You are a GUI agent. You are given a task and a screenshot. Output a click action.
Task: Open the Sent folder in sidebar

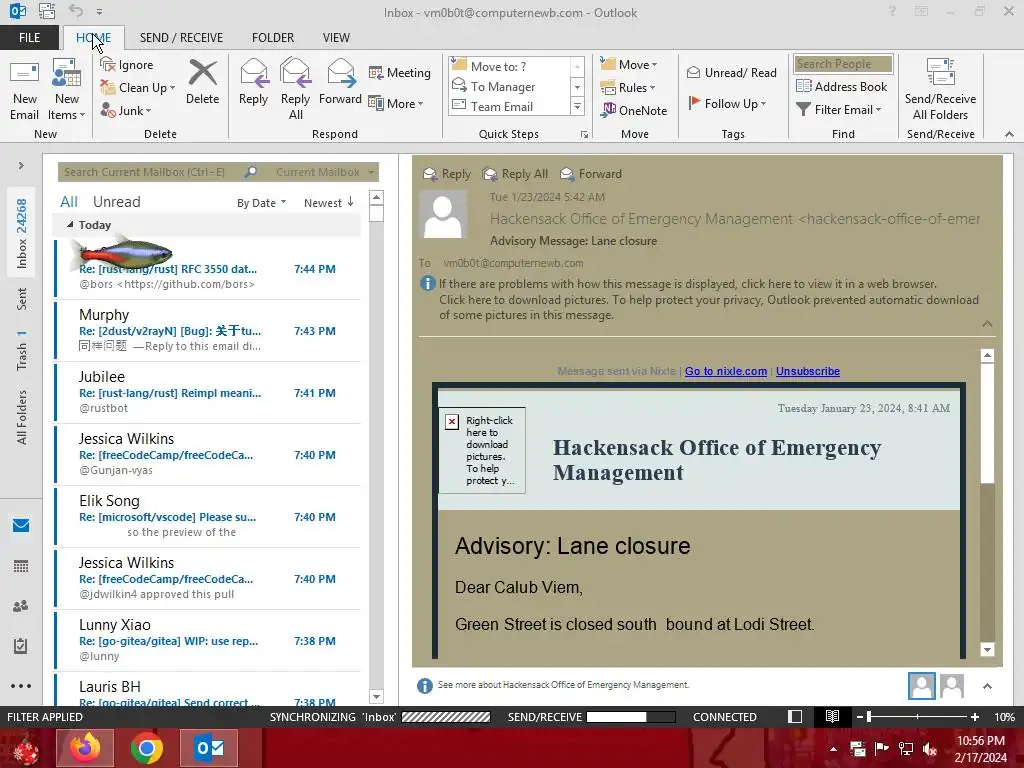[22, 298]
